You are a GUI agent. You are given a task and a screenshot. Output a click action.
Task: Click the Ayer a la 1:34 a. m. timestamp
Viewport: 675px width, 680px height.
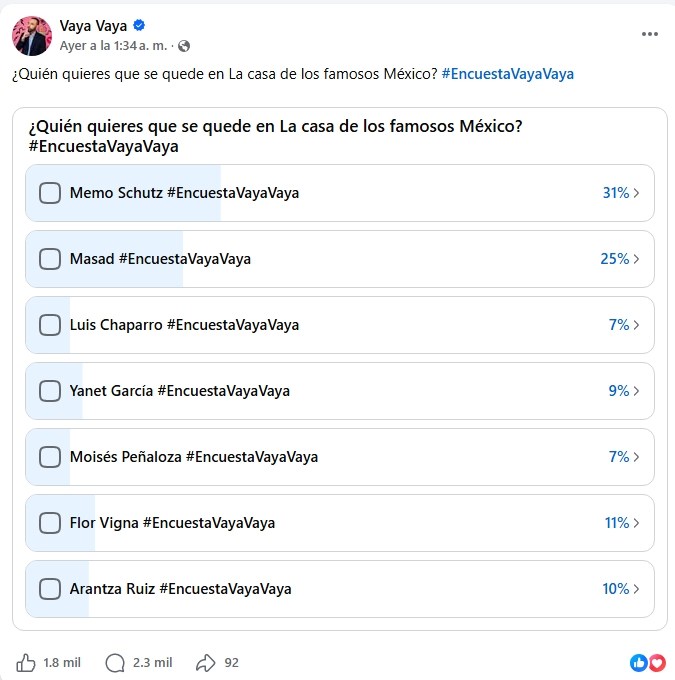113,46
